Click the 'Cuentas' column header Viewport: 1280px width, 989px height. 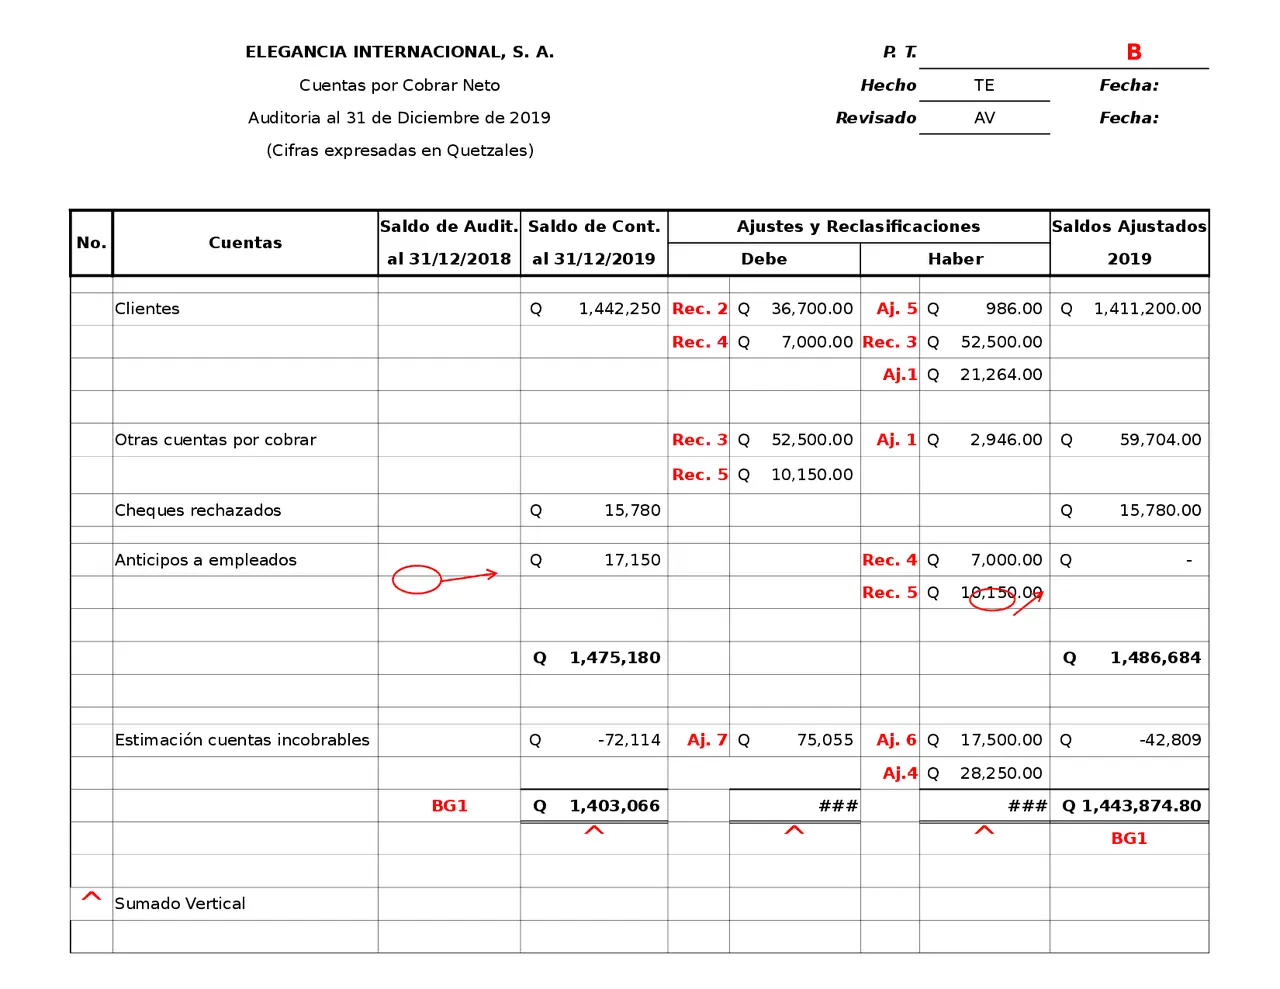pos(245,243)
